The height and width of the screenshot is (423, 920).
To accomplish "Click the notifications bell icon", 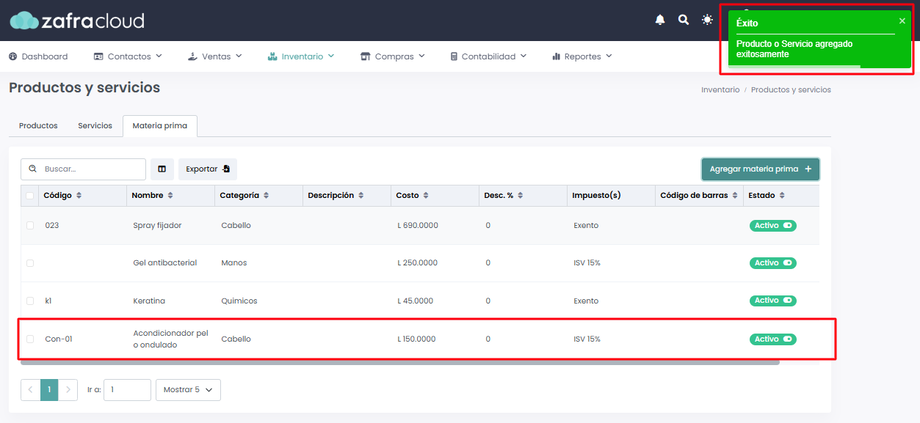I will tap(660, 20).
